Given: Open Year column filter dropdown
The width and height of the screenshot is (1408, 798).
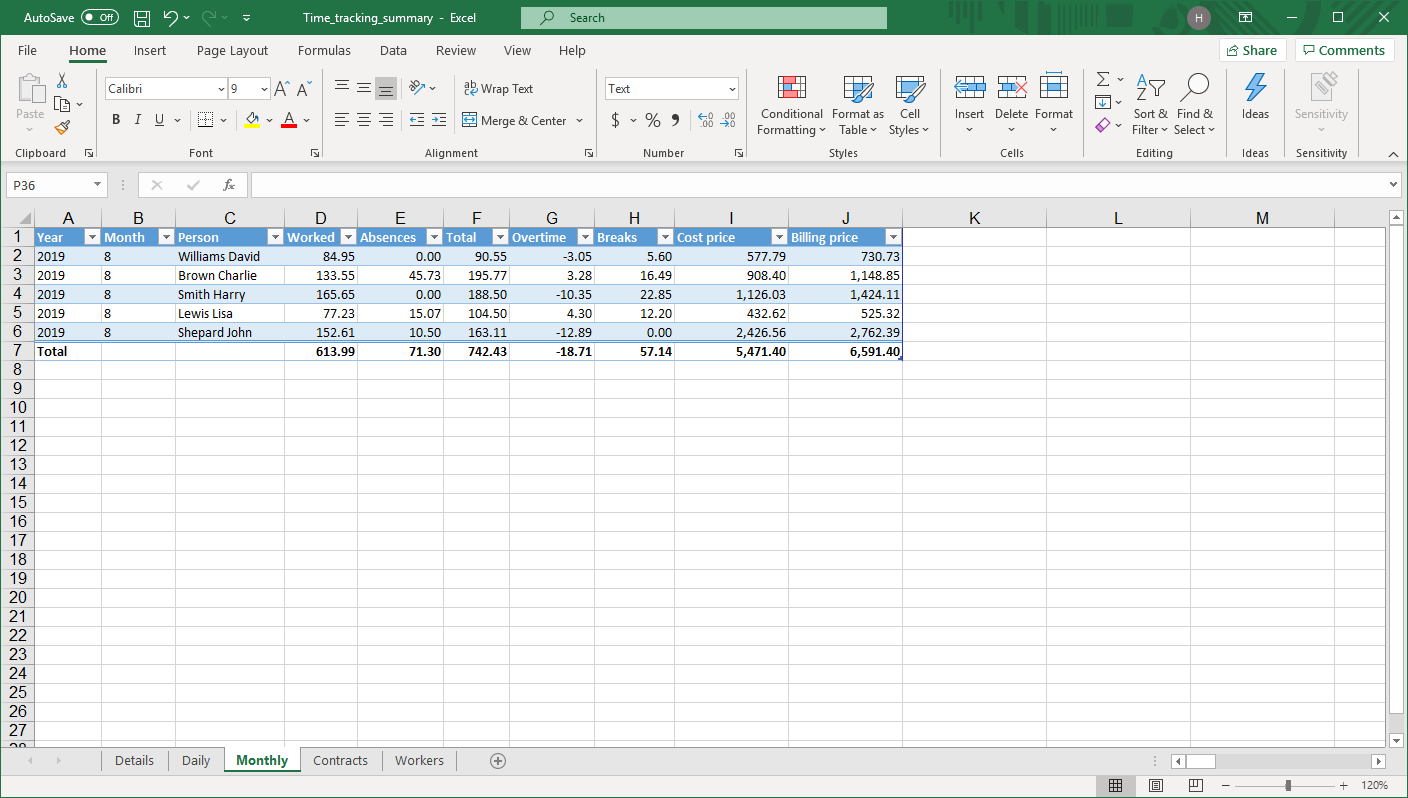Looking at the screenshot, I should pos(92,237).
